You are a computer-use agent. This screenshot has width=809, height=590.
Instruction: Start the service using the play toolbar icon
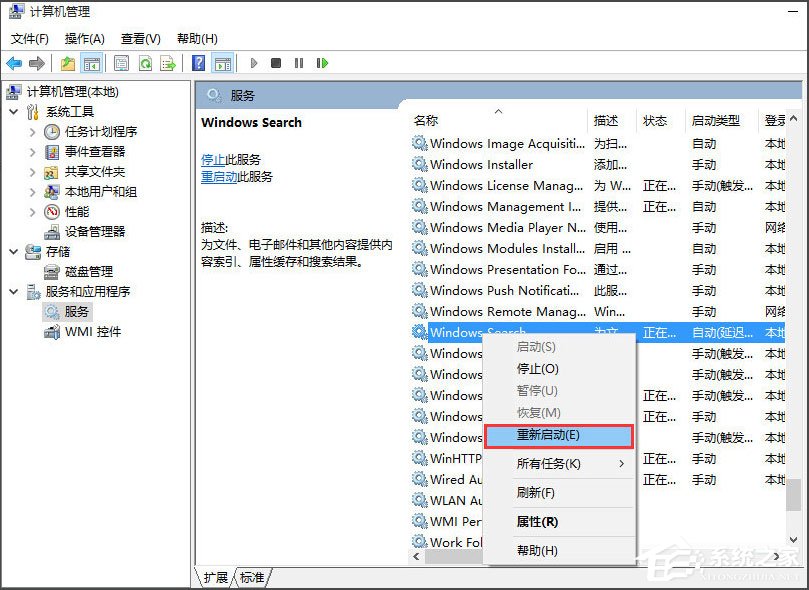click(254, 63)
